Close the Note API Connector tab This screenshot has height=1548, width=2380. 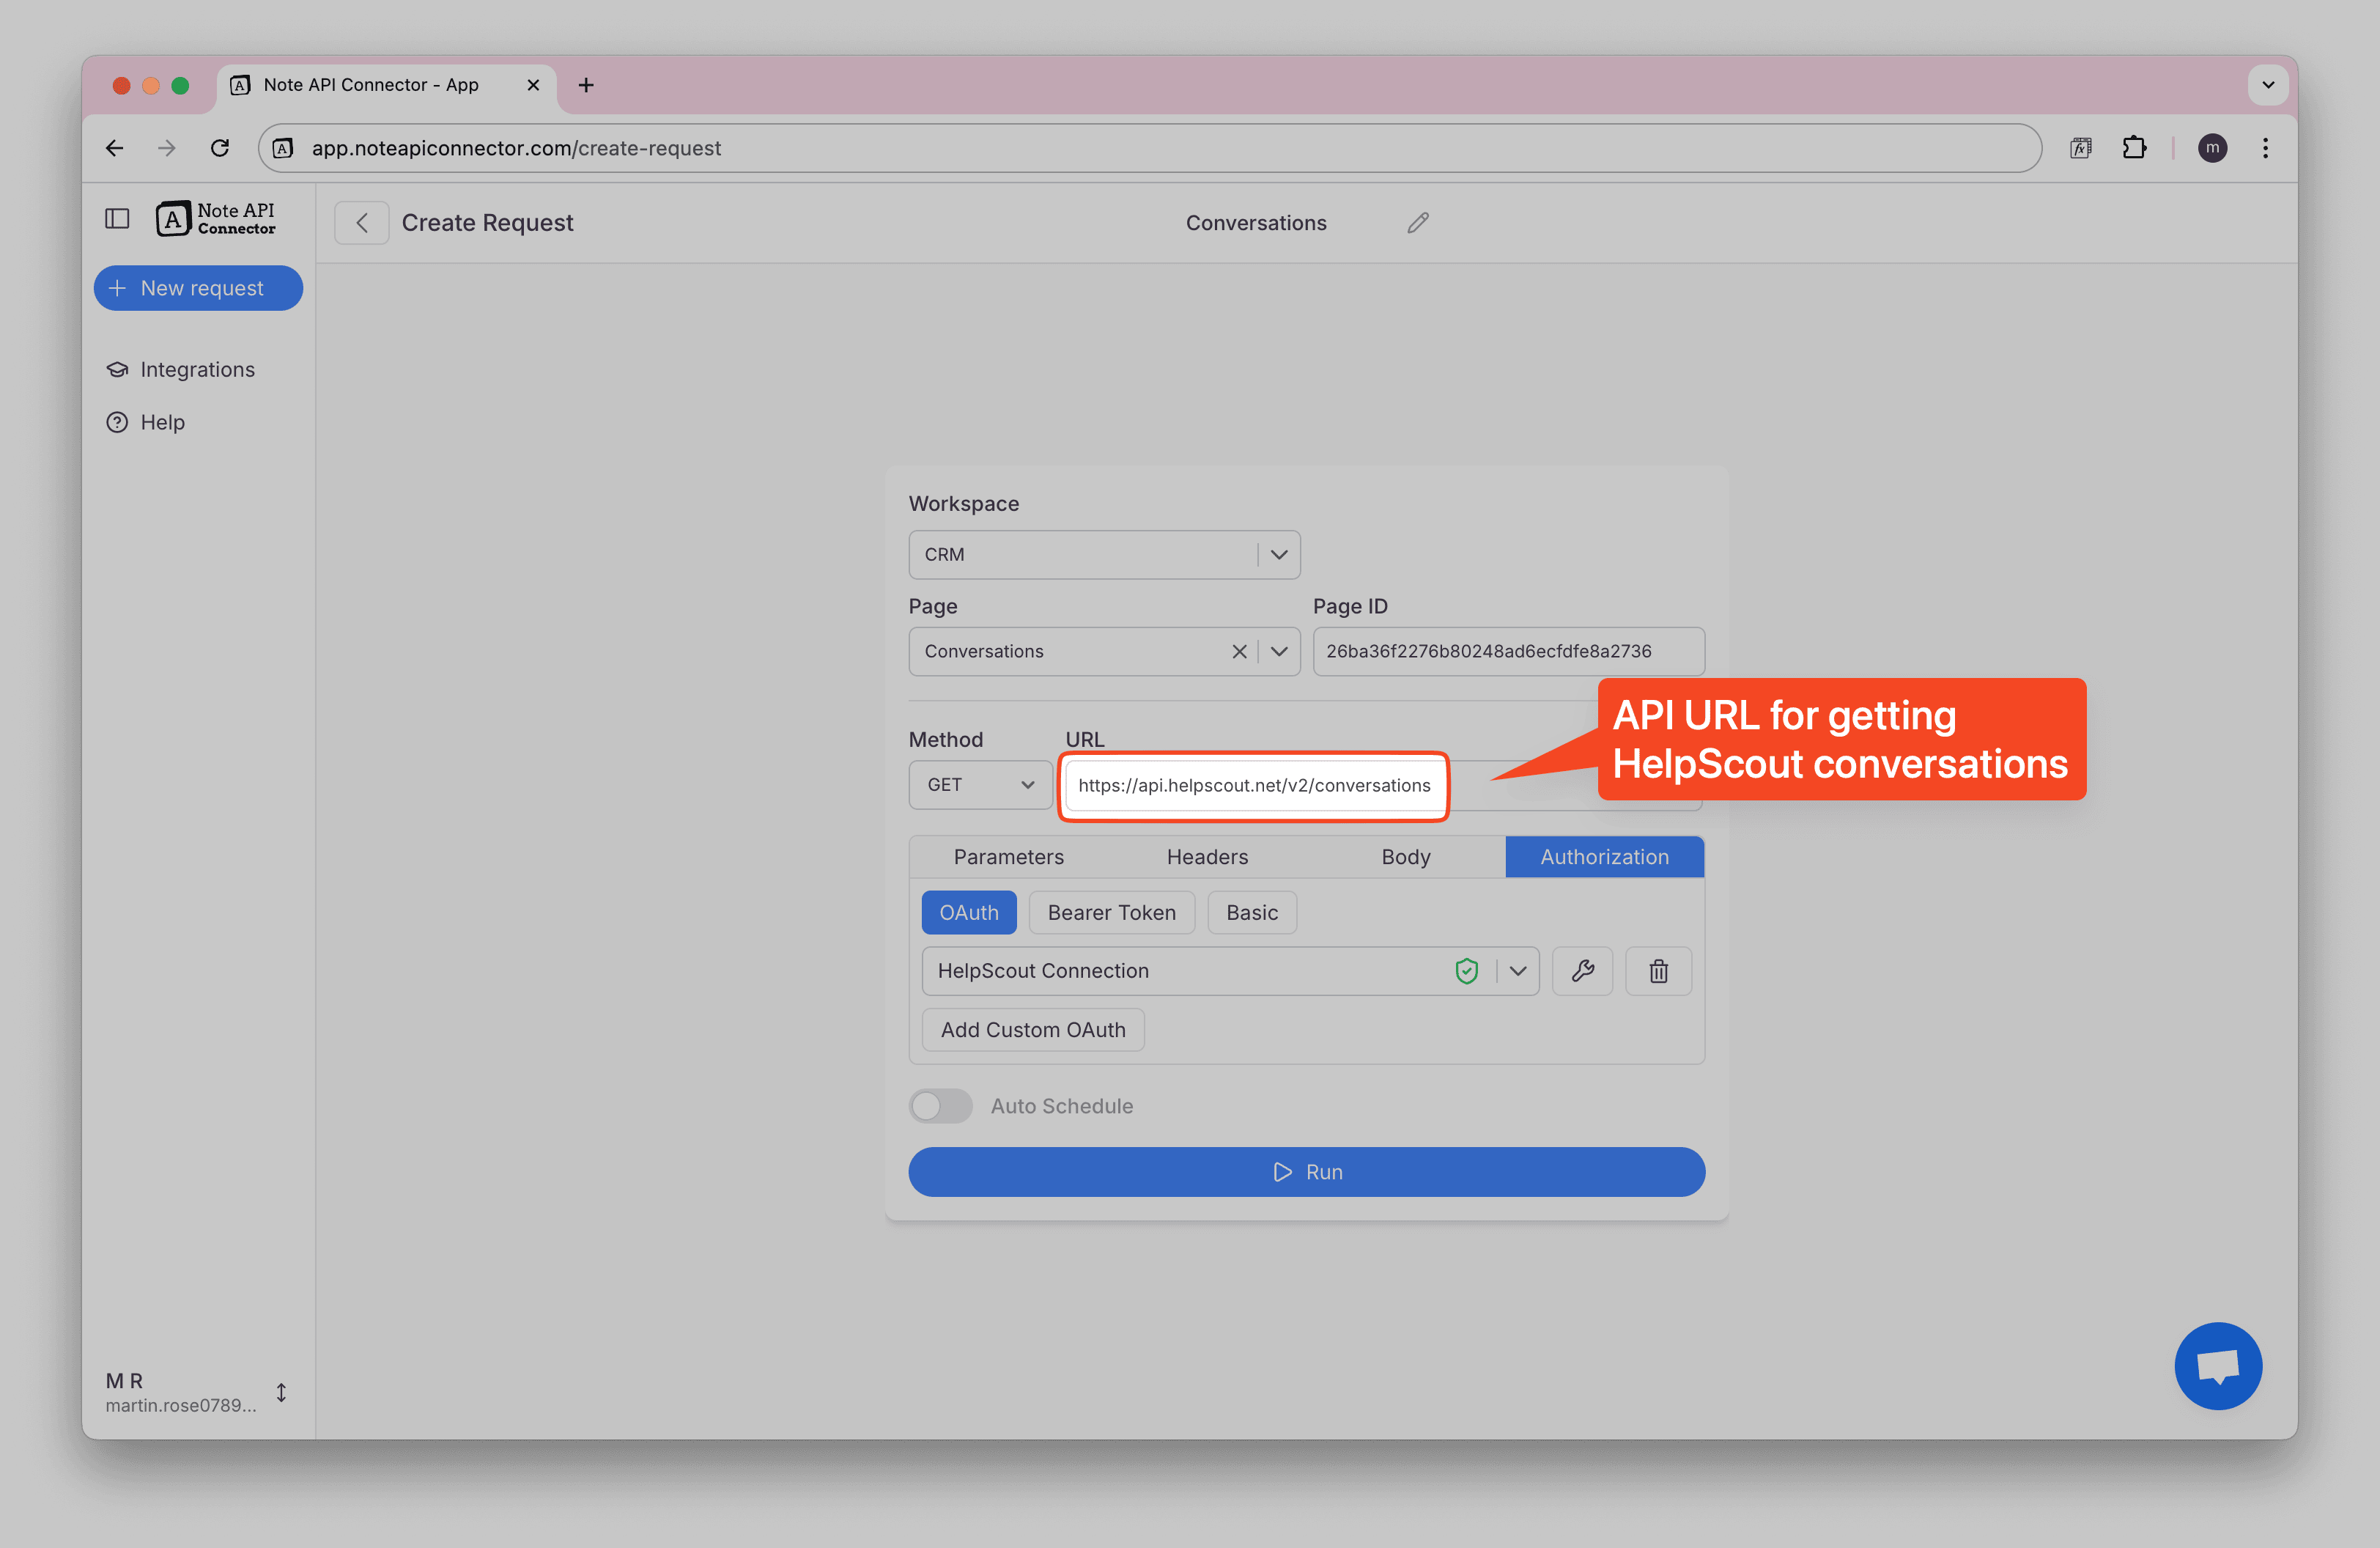click(533, 85)
